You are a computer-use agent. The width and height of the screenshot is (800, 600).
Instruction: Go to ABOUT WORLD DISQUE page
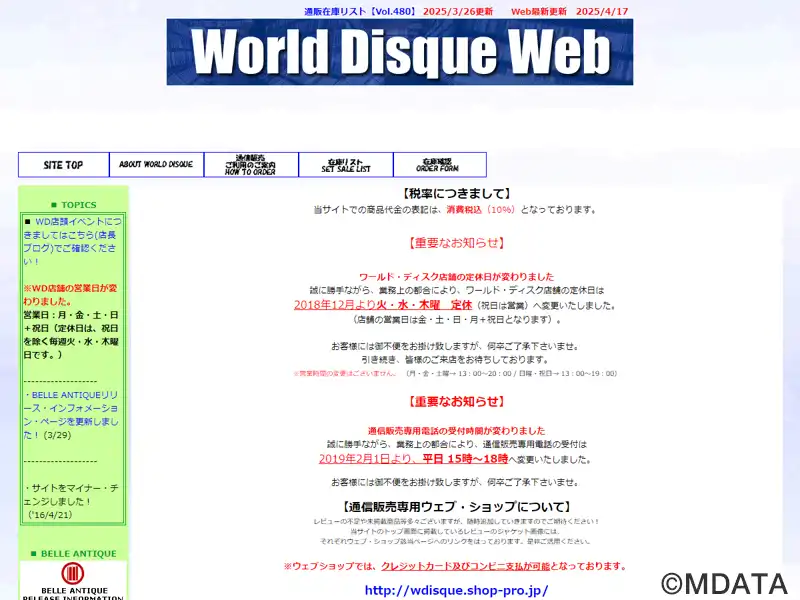[x=157, y=165]
